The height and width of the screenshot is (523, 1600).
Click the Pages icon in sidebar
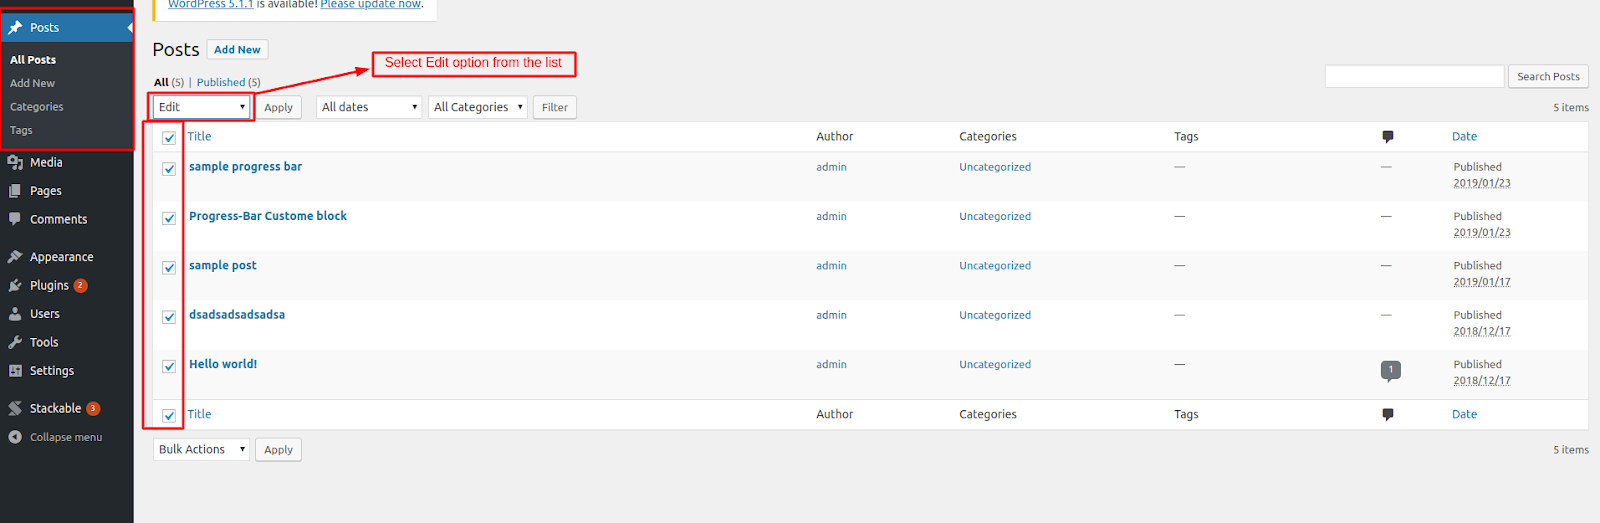[x=15, y=191]
